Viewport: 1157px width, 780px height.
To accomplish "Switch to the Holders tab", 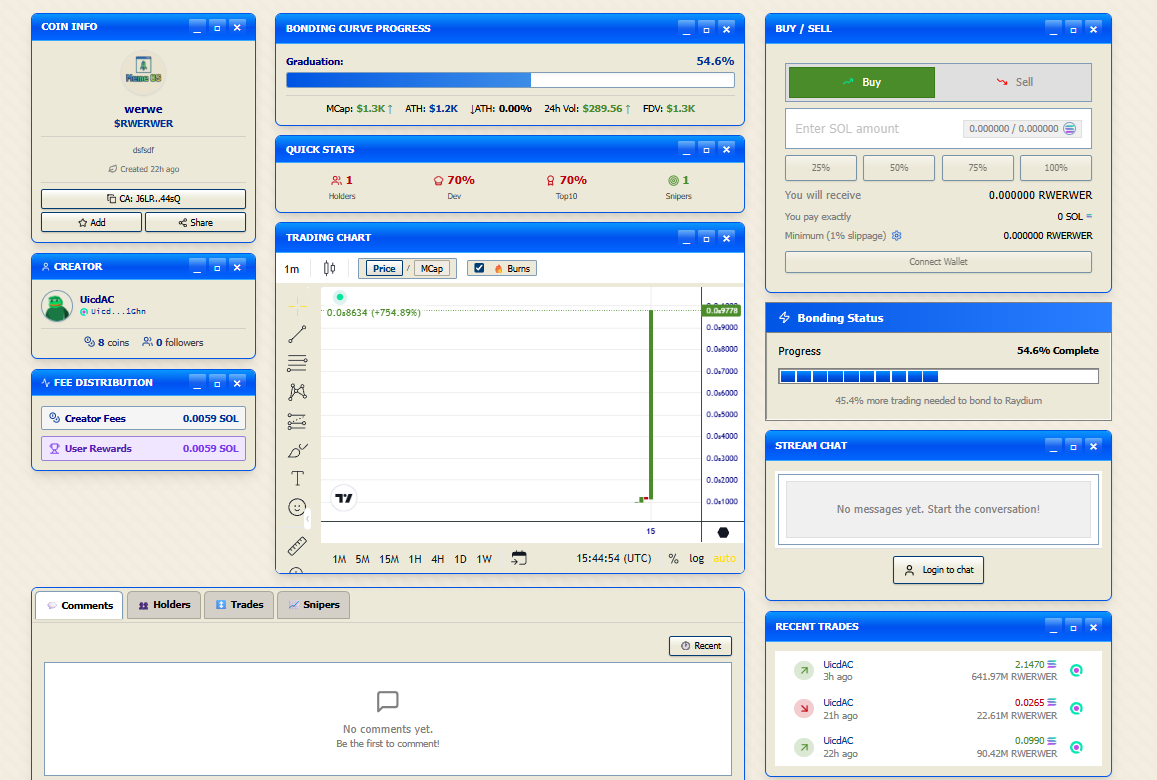I will [164, 605].
